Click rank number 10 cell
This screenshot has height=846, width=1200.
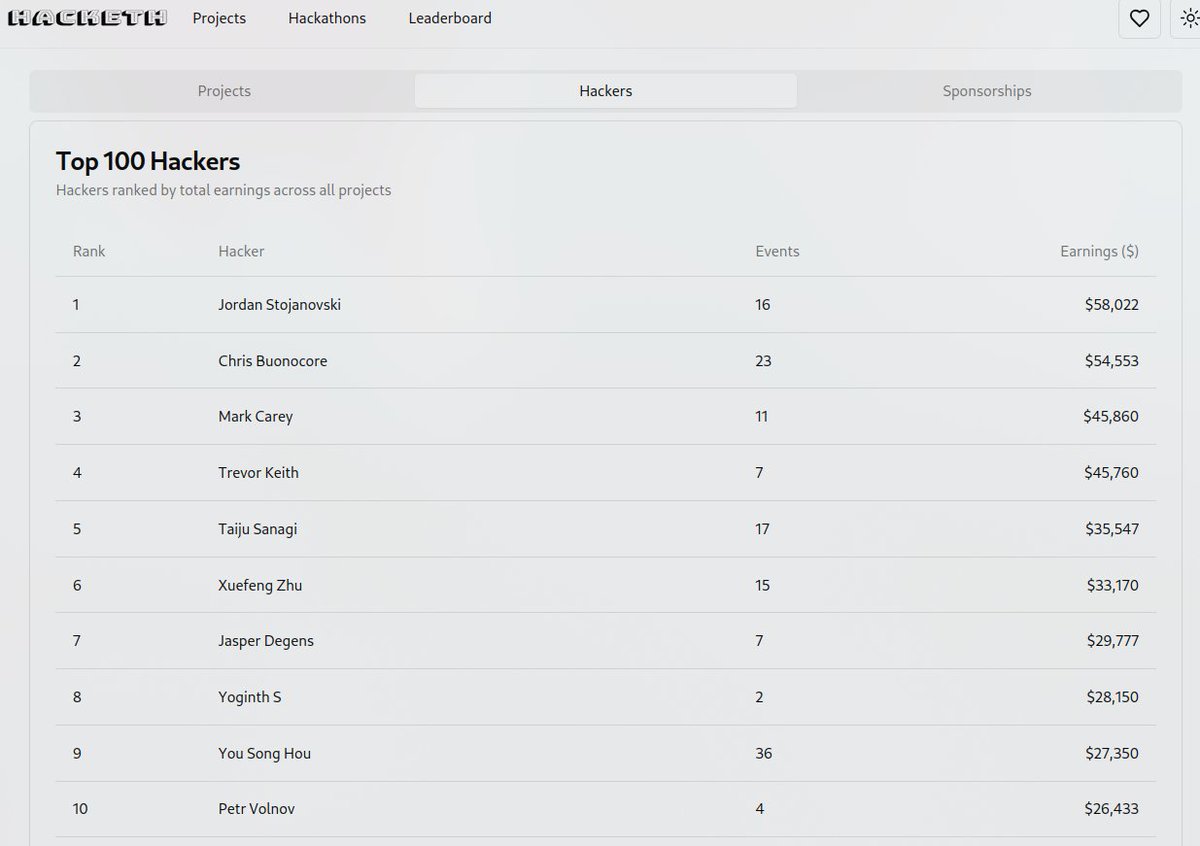(x=80, y=809)
